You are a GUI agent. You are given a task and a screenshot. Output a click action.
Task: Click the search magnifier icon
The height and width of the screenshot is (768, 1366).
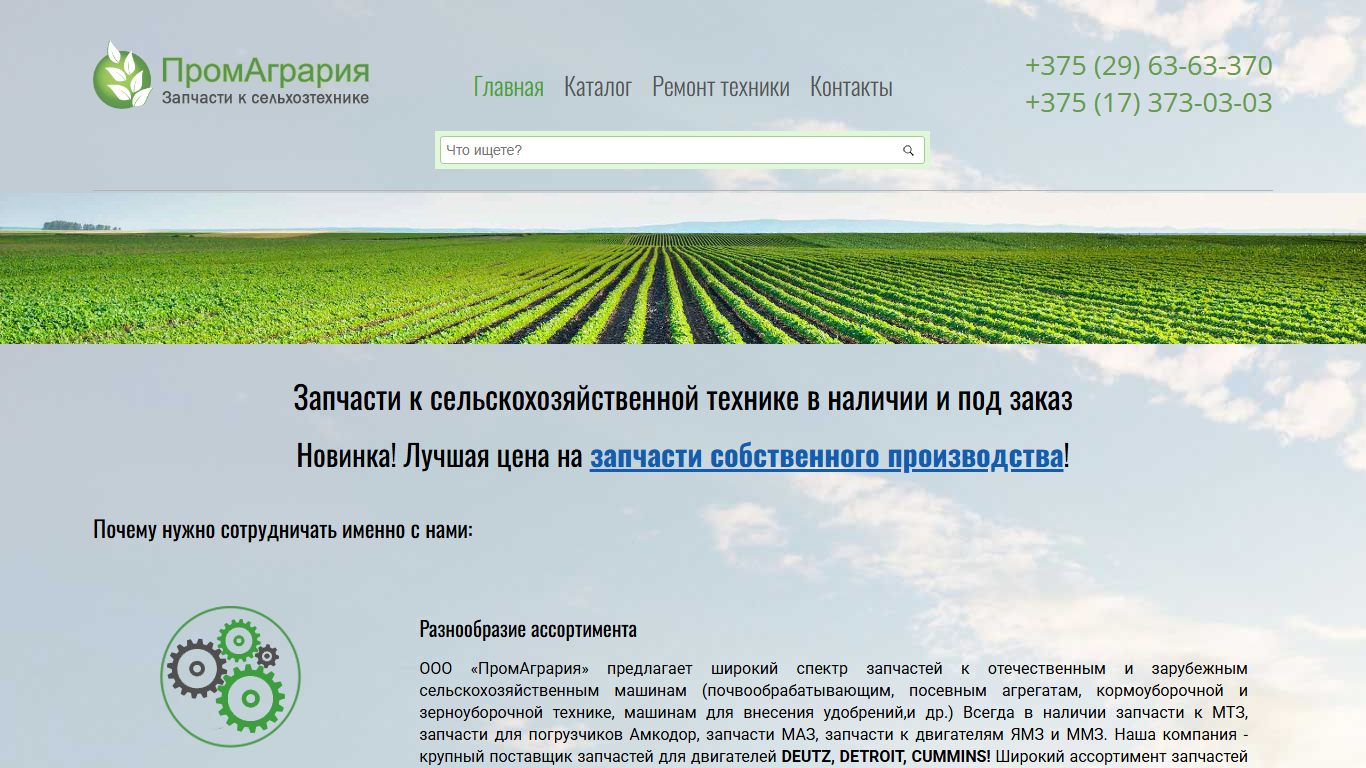pyautogui.click(x=909, y=150)
